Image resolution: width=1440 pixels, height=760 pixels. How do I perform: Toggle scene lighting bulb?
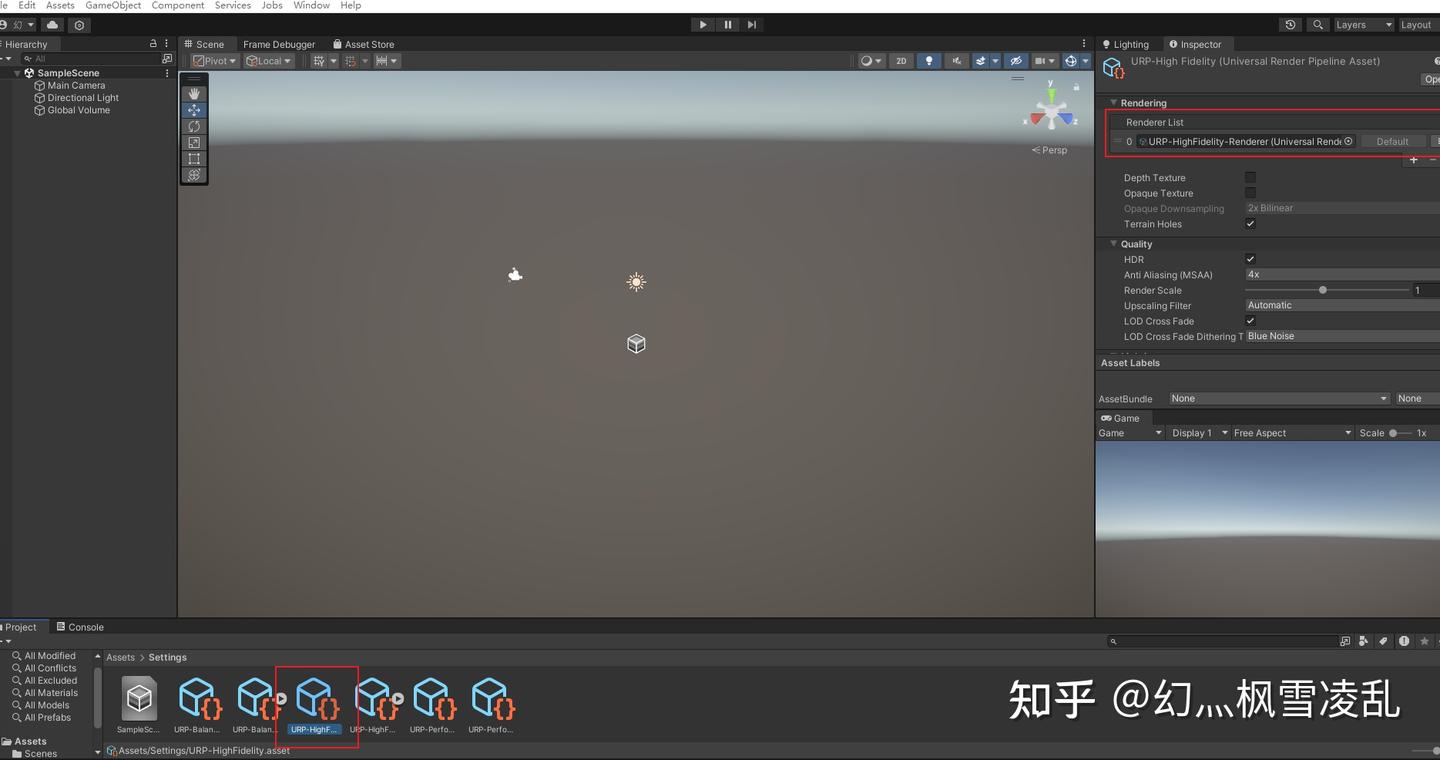(929, 61)
